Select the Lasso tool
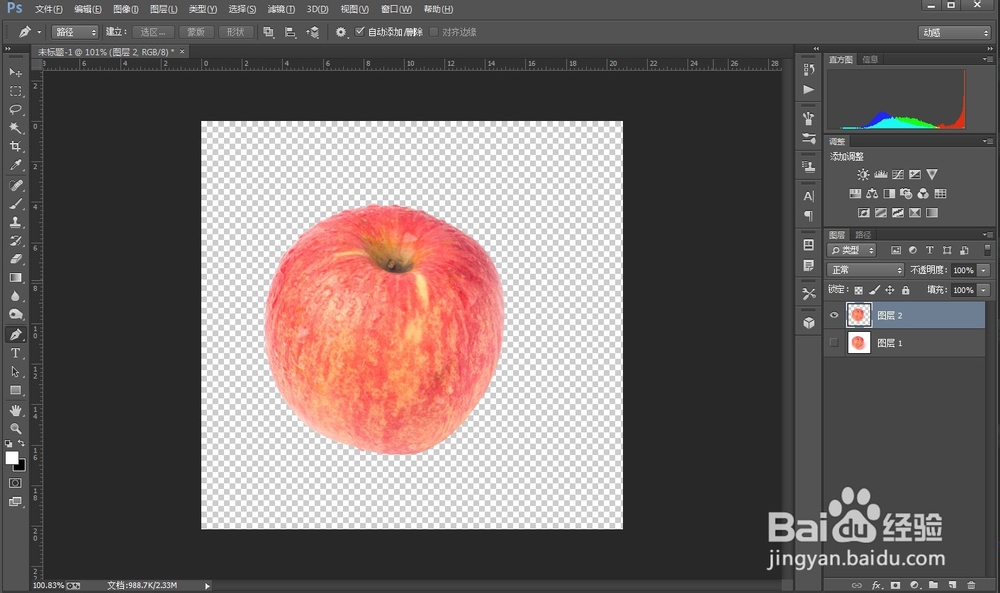The width and height of the screenshot is (1000, 593). click(15, 110)
